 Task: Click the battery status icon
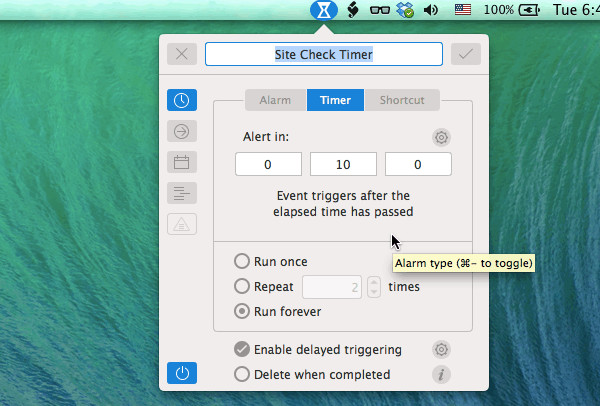(x=529, y=10)
